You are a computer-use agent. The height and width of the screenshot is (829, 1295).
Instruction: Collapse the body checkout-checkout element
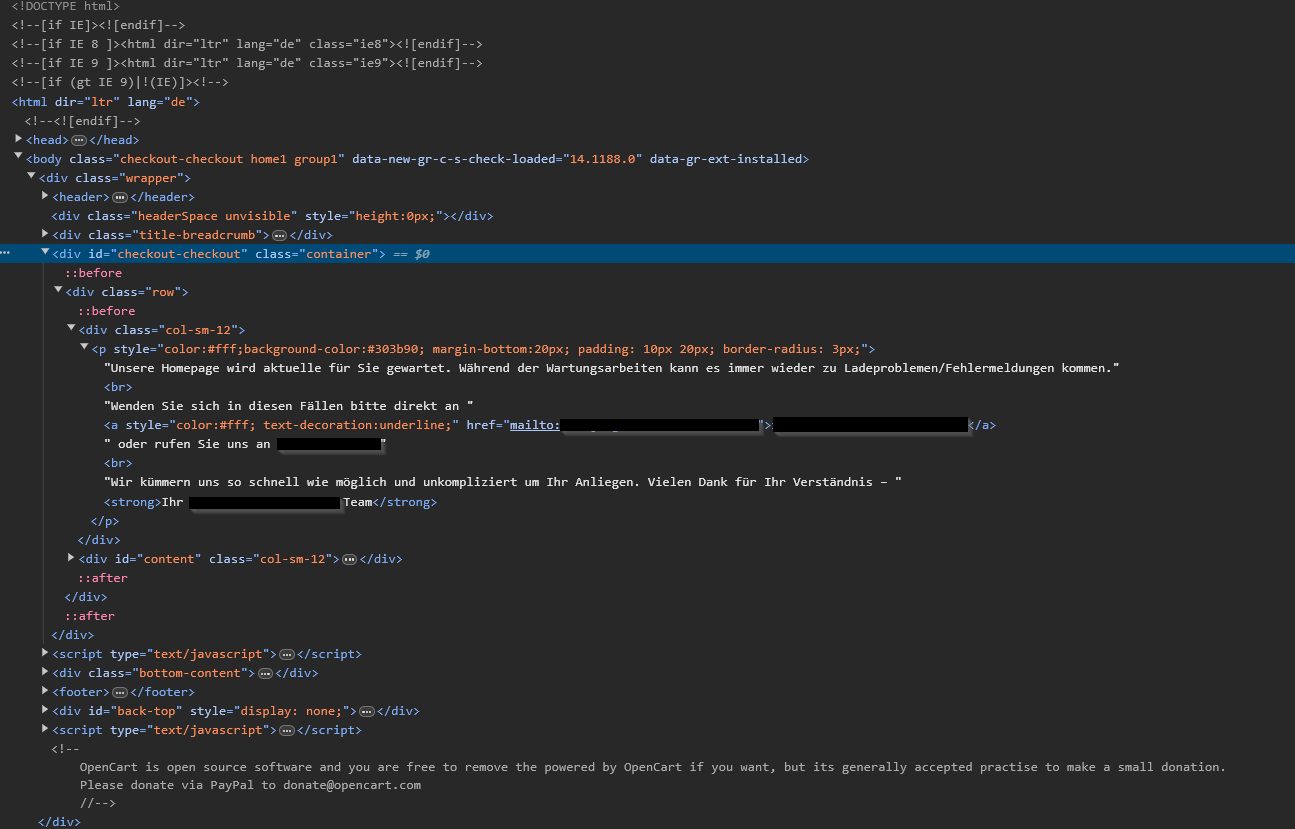(x=19, y=158)
